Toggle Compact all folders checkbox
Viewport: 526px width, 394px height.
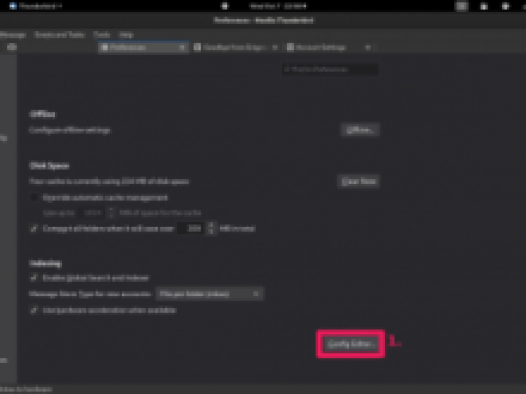(x=34, y=229)
